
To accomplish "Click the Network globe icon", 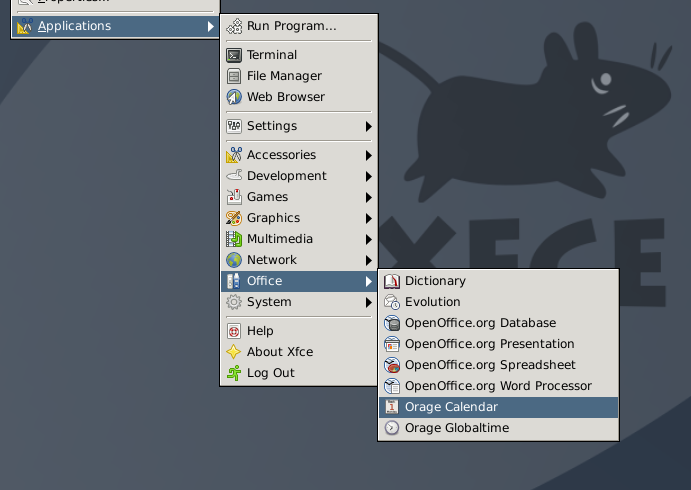I will (x=234, y=260).
